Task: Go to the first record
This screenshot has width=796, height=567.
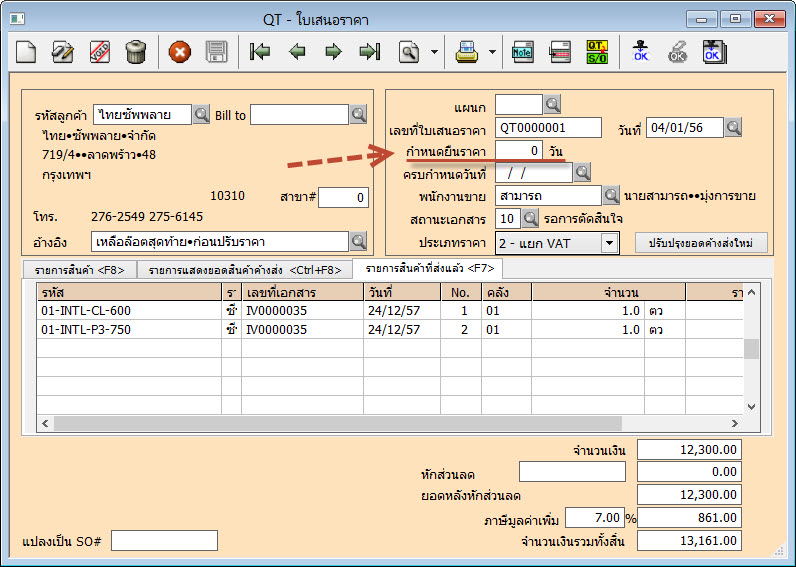Action: pyautogui.click(x=261, y=52)
